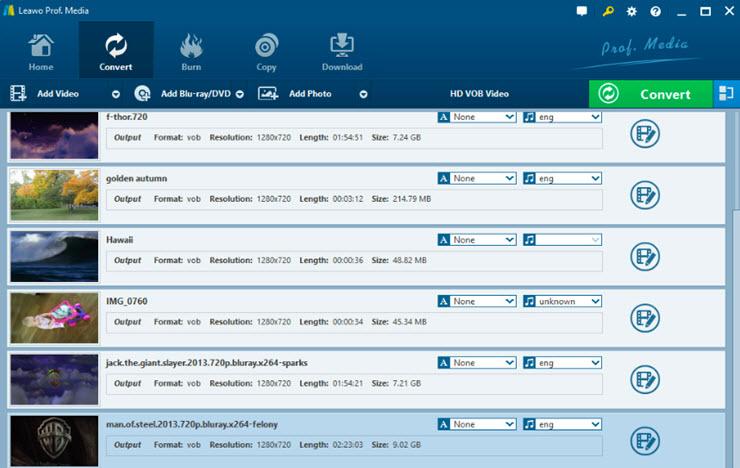Open the Copy module

266,52
